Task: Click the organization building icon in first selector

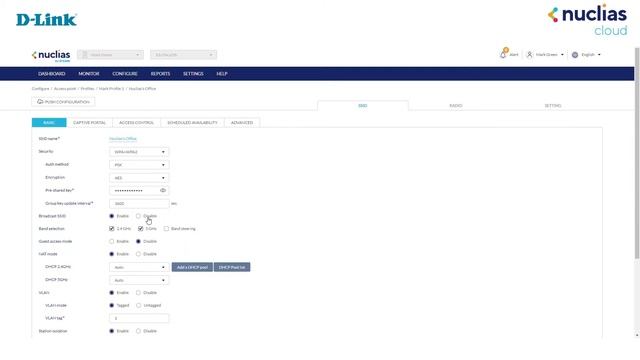Action: 85,54
